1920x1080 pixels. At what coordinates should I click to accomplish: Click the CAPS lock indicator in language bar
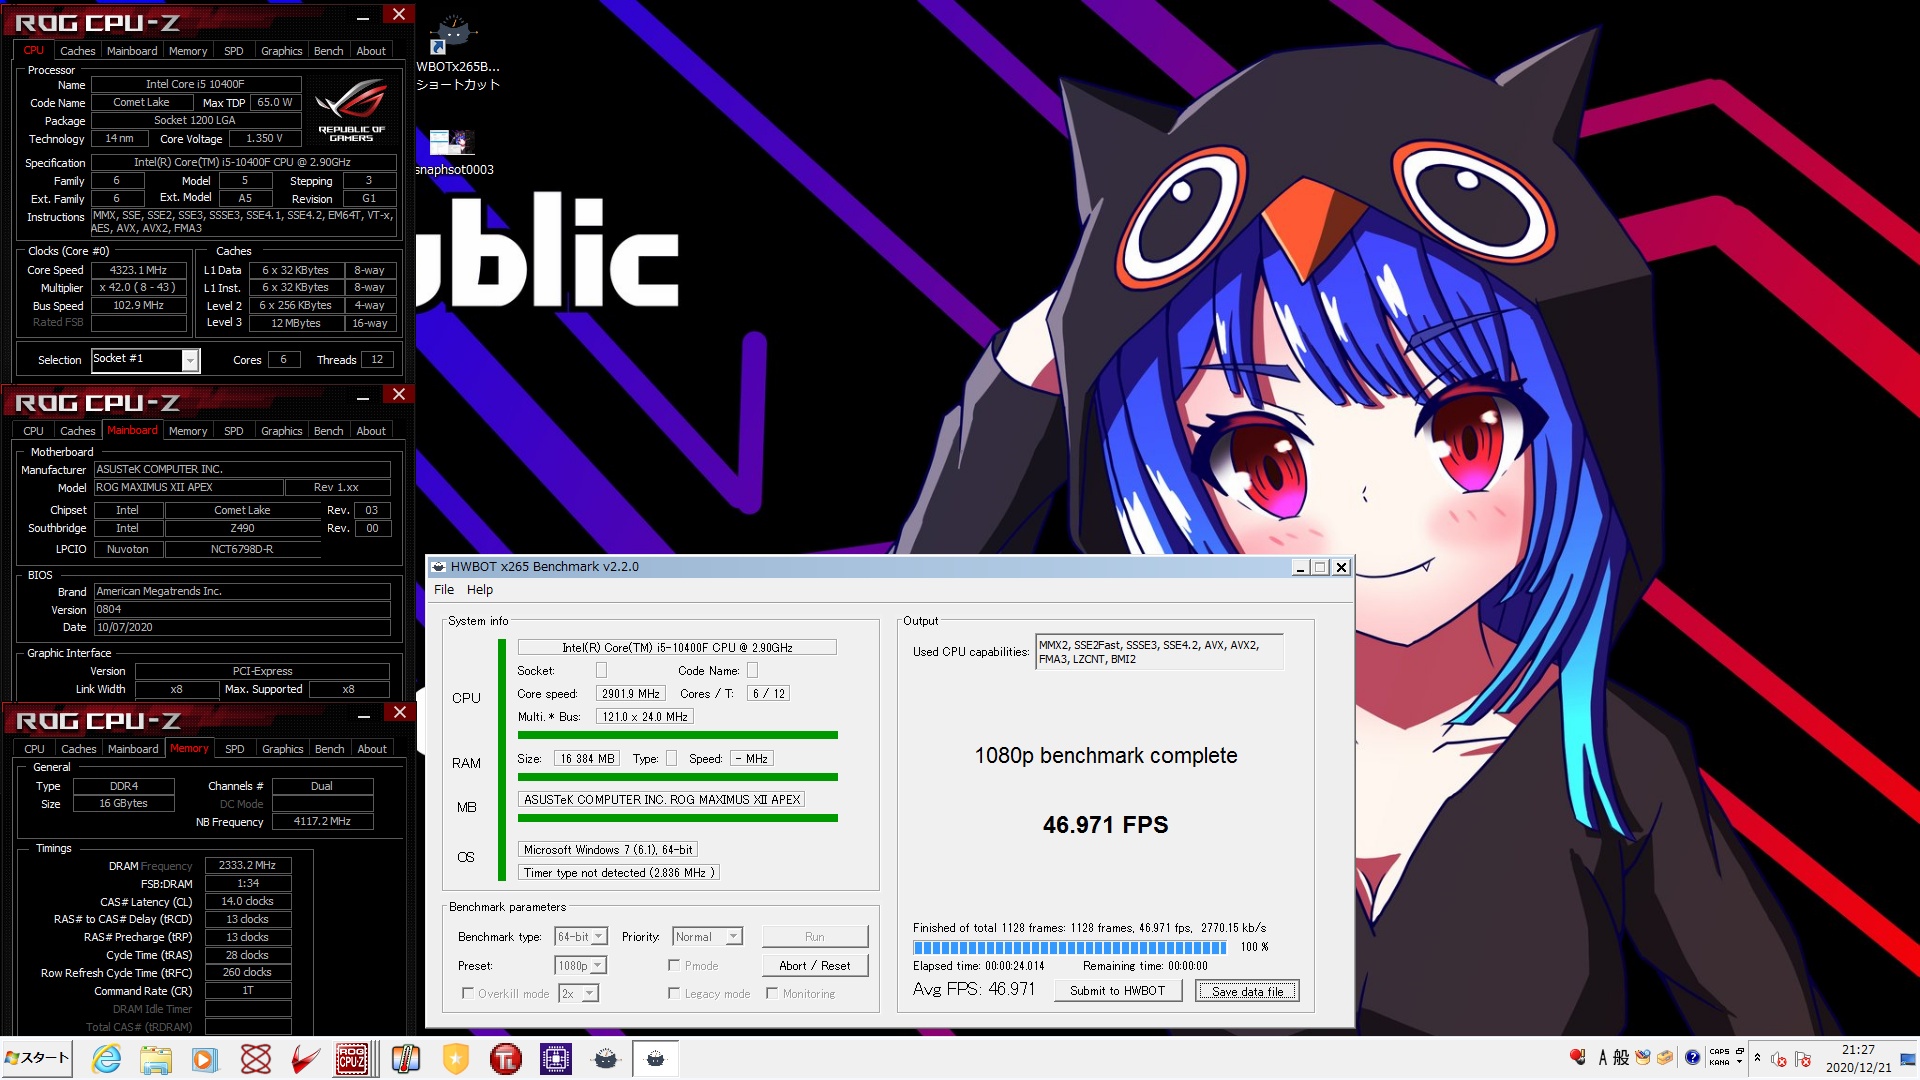[1719, 1051]
